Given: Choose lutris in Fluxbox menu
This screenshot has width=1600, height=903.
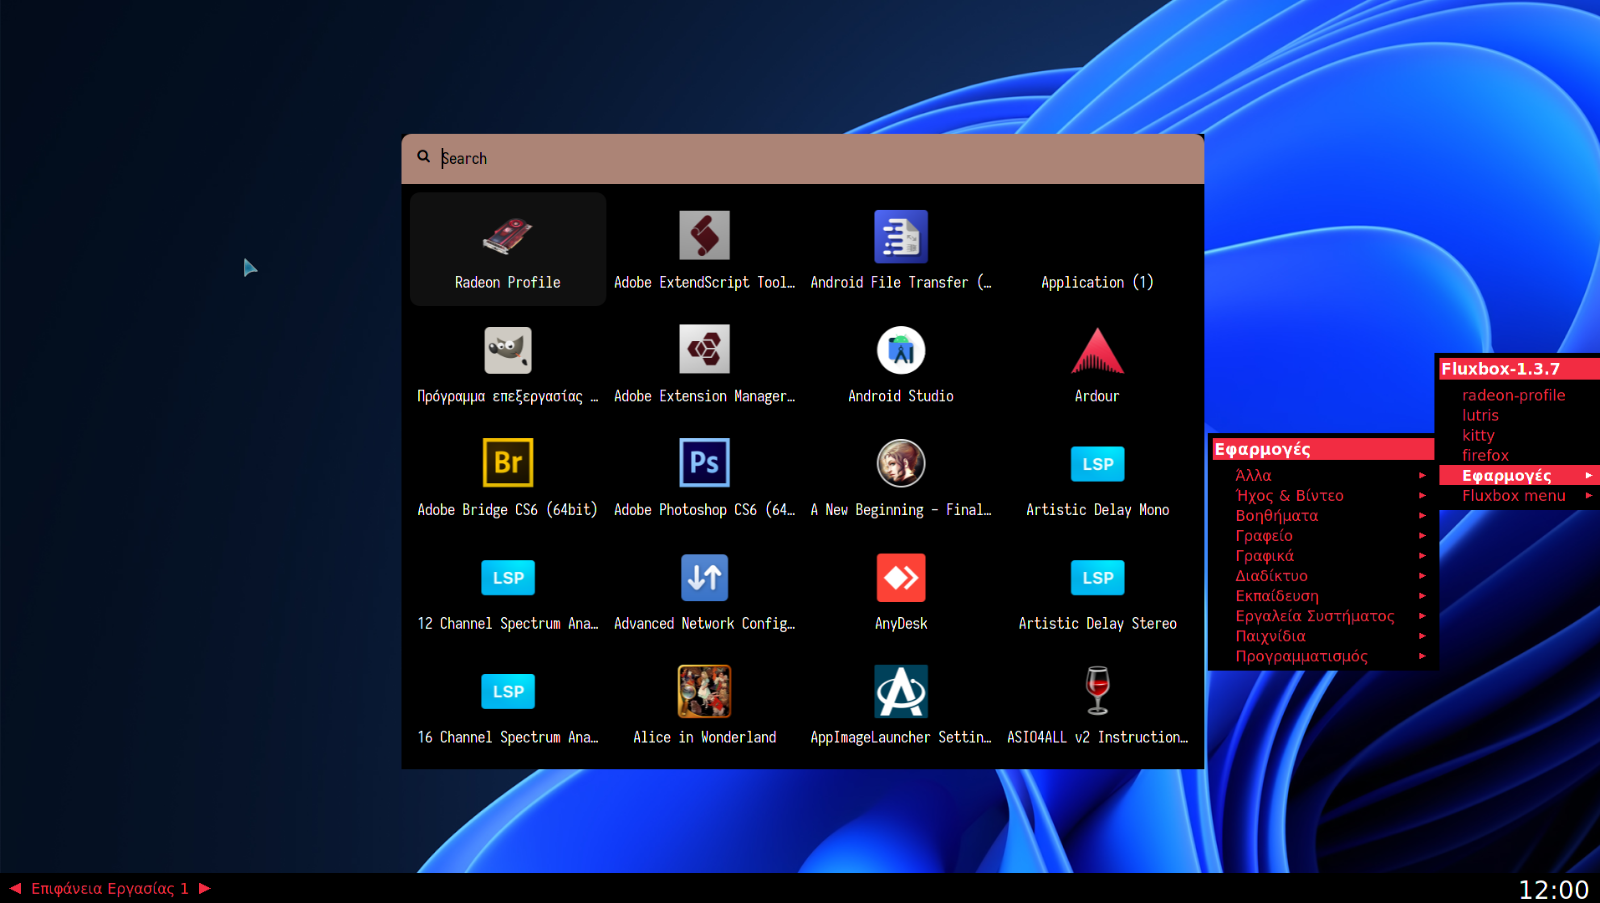Looking at the screenshot, I should [1519, 415].
